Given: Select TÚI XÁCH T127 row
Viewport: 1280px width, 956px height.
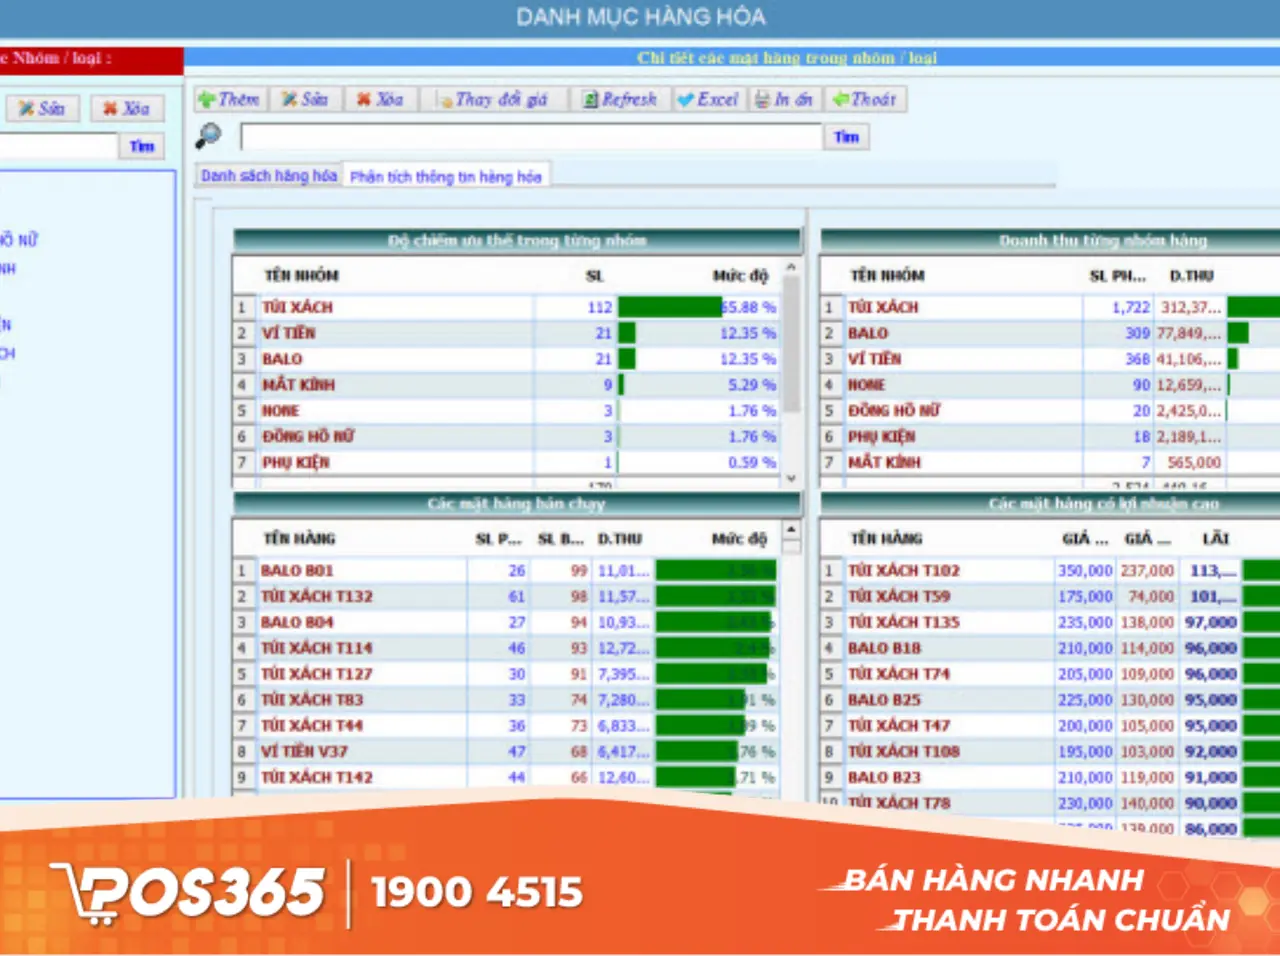Looking at the screenshot, I should [506, 674].
